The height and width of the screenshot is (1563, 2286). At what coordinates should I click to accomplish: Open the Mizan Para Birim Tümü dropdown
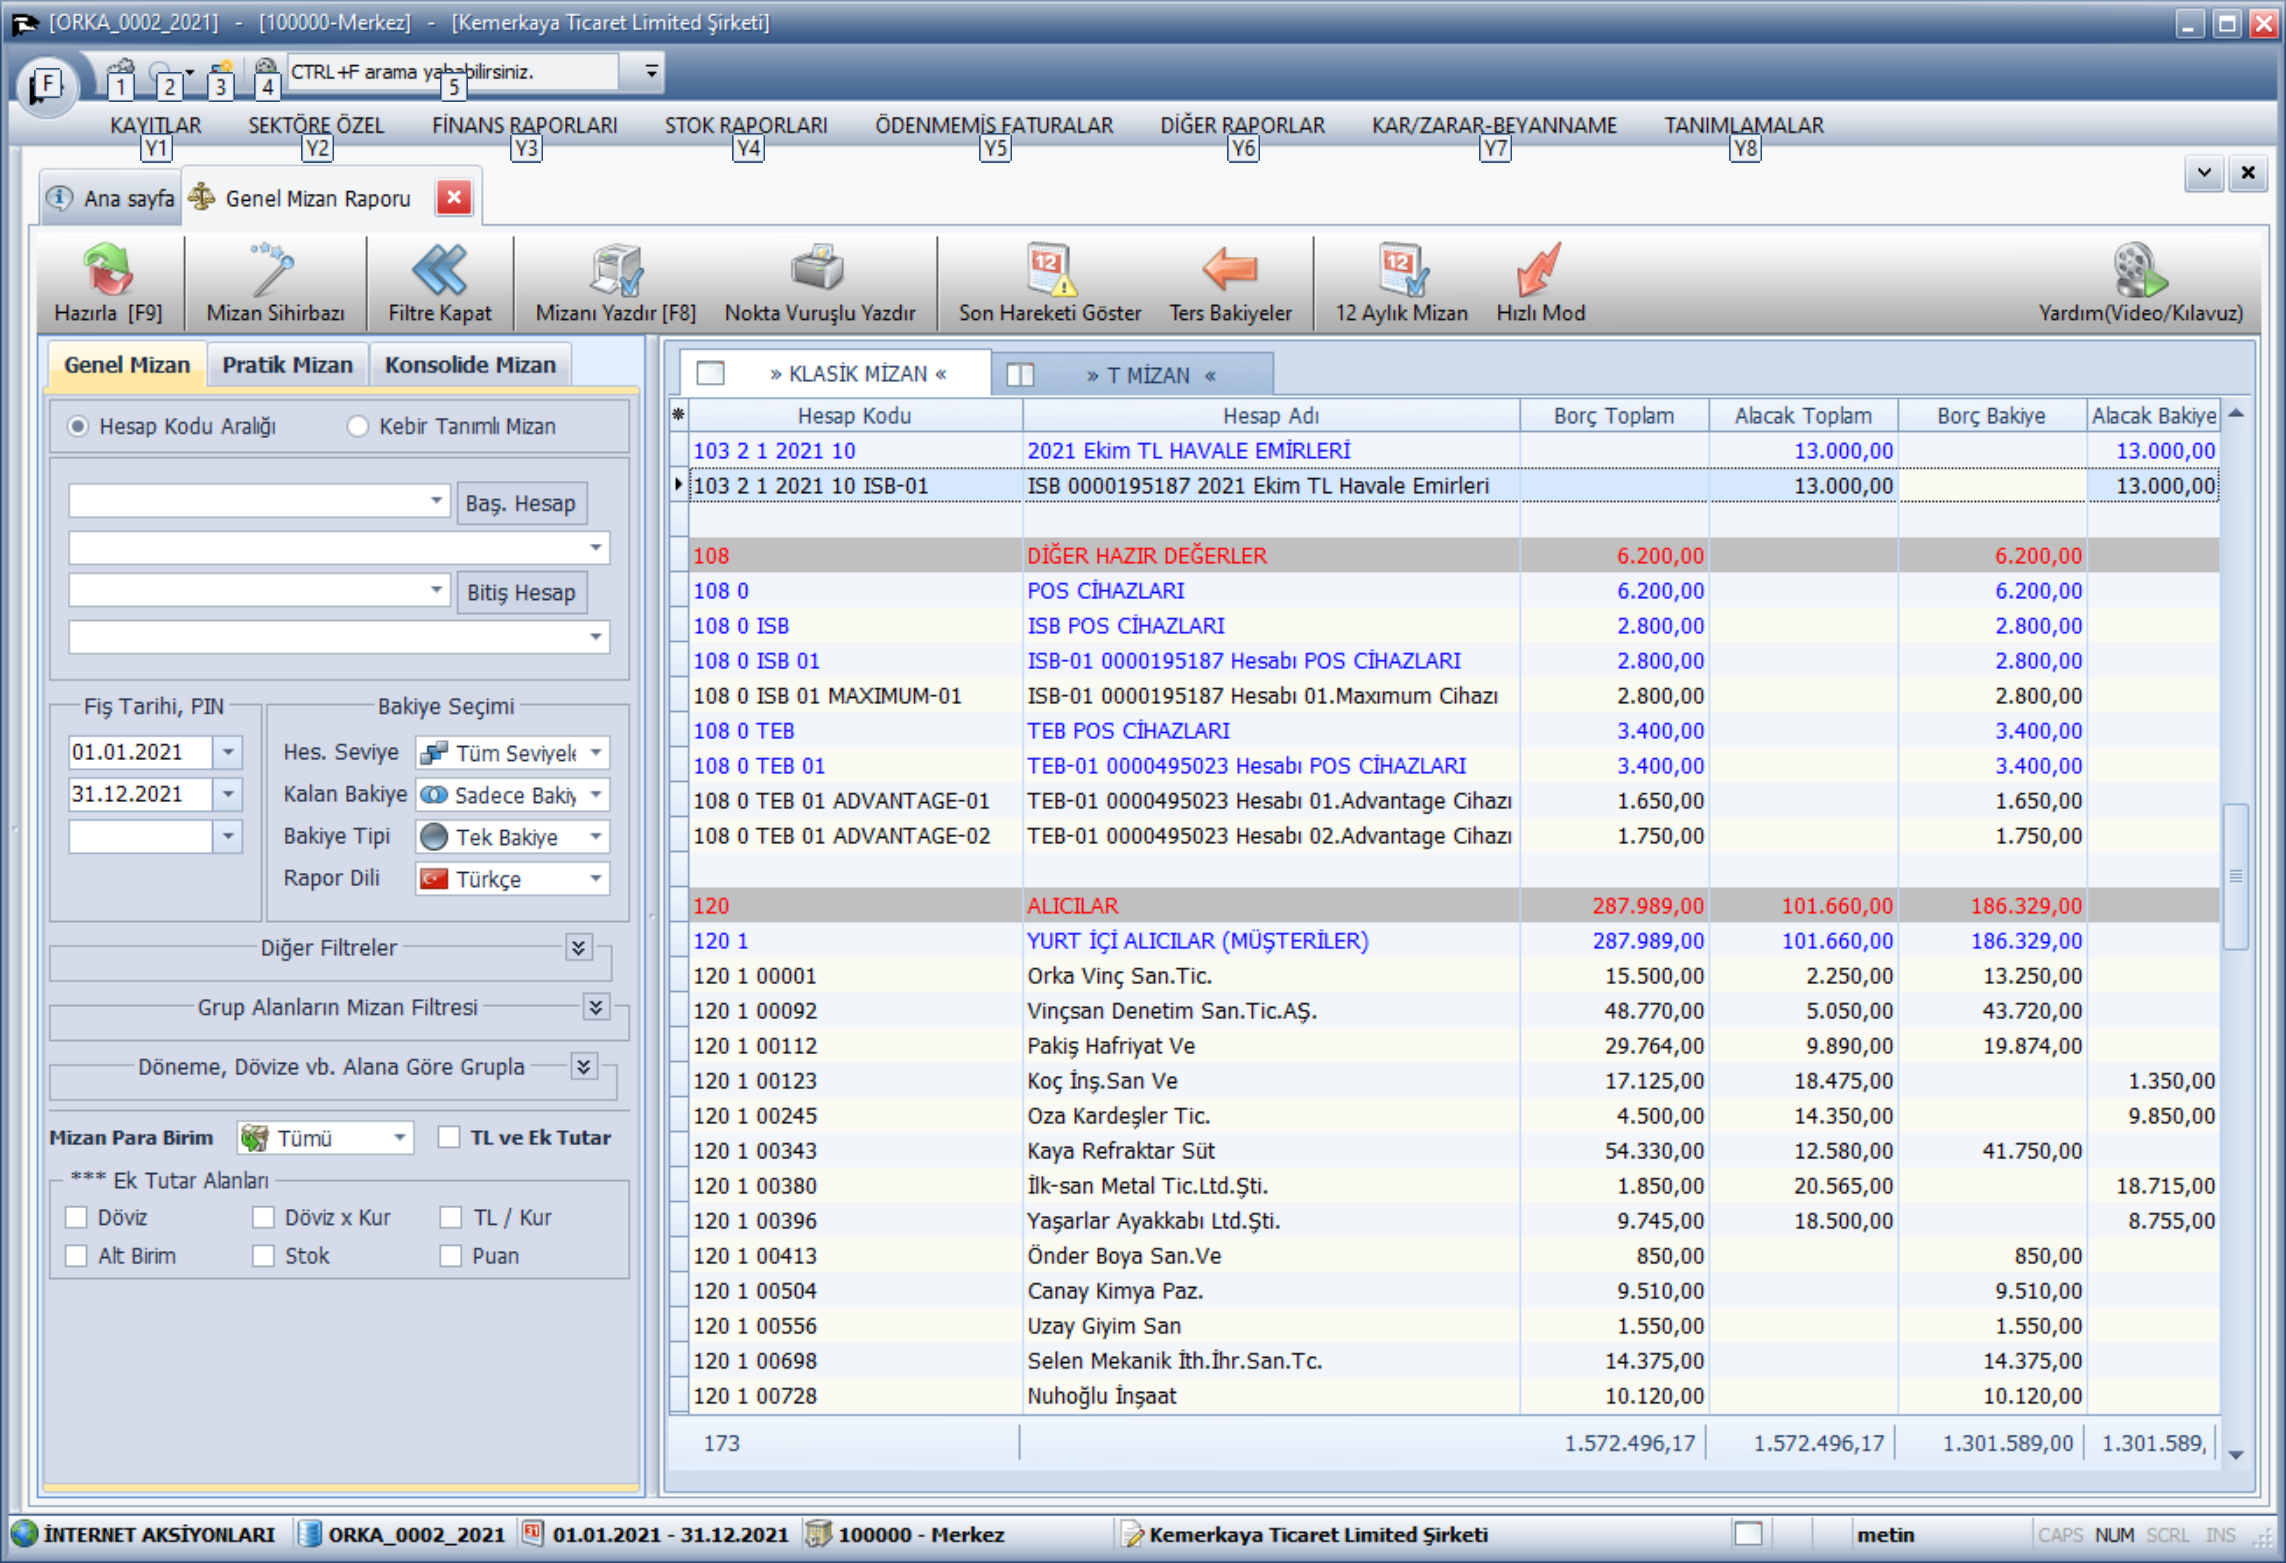coord(400,1137)
